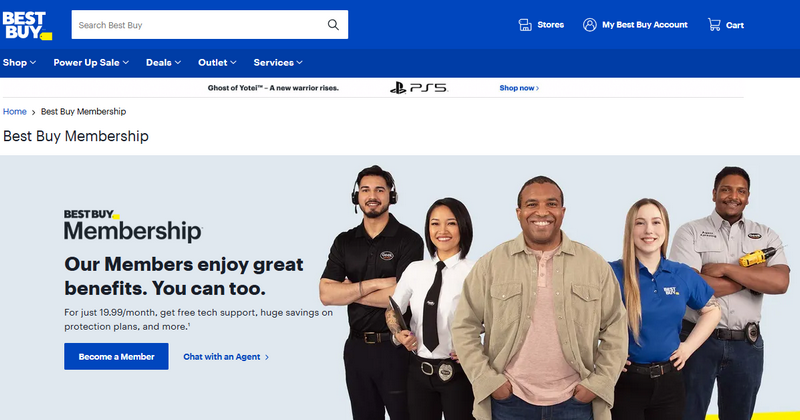Open My Best Buy Account link
Viewport: 800px width, 420px height.
[644, 25]
